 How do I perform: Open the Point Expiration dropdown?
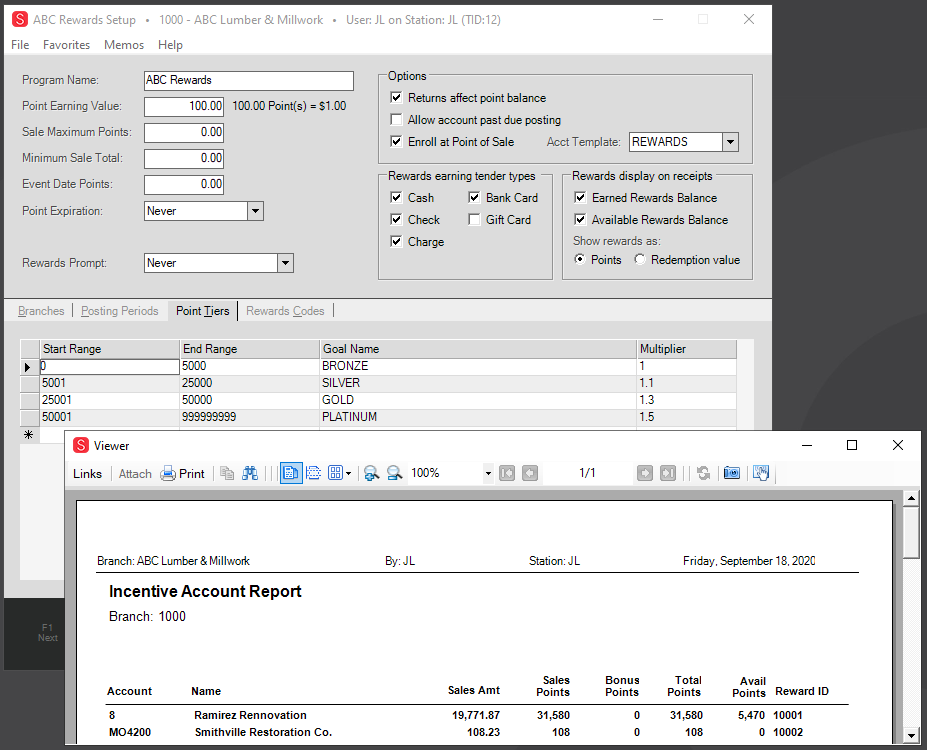click(x=255, y=211)
